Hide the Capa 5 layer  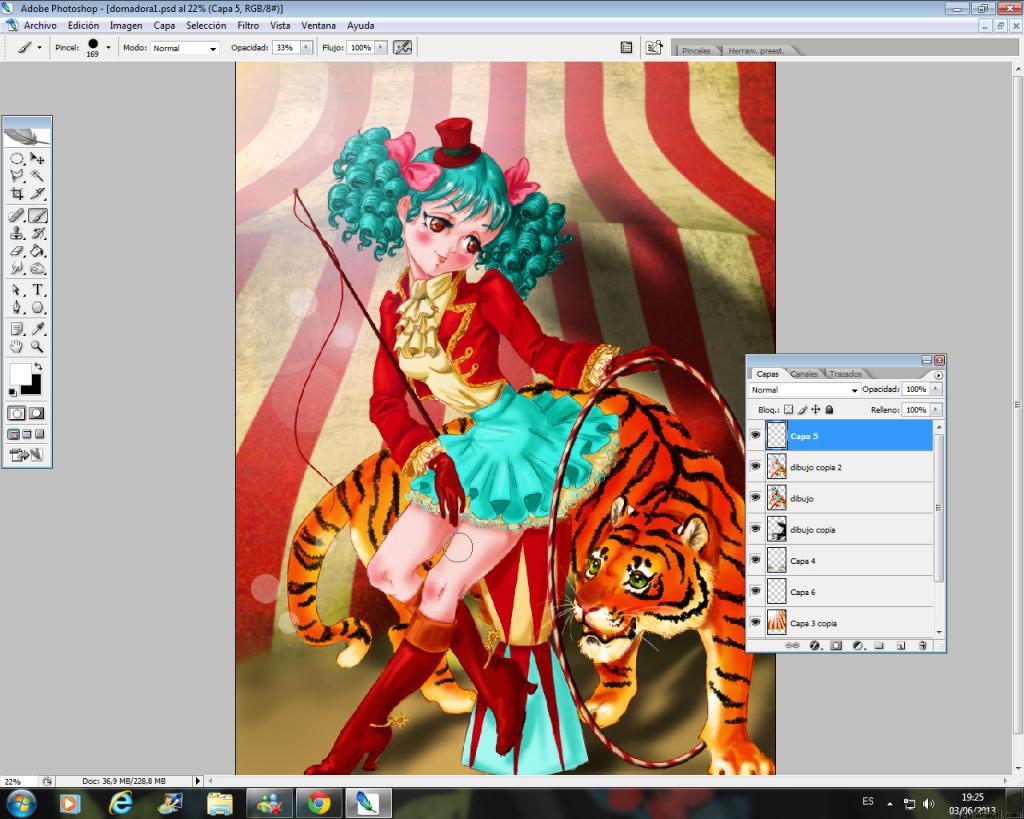pyautogui.click(x=756, y=436)
